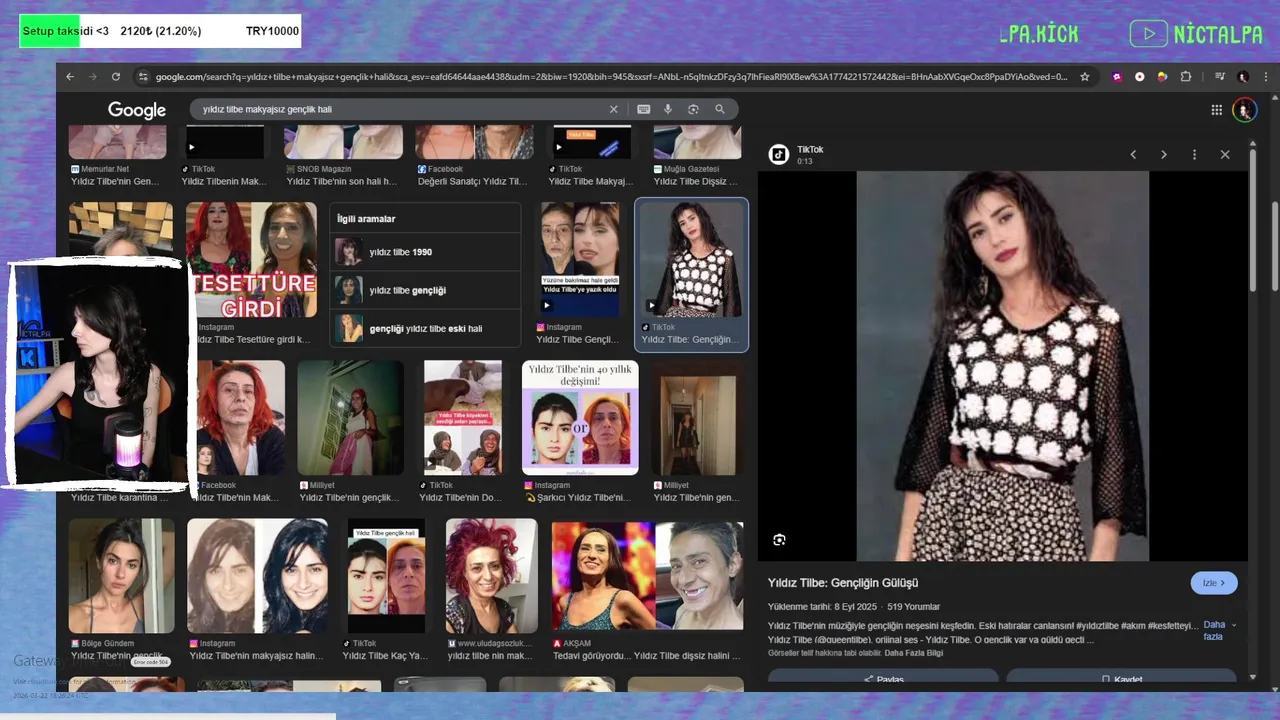Select related search gençliği yıldız tilbe eski hali
The height and width of the screenshot is (720, 1280).
[x=426, y=328]
